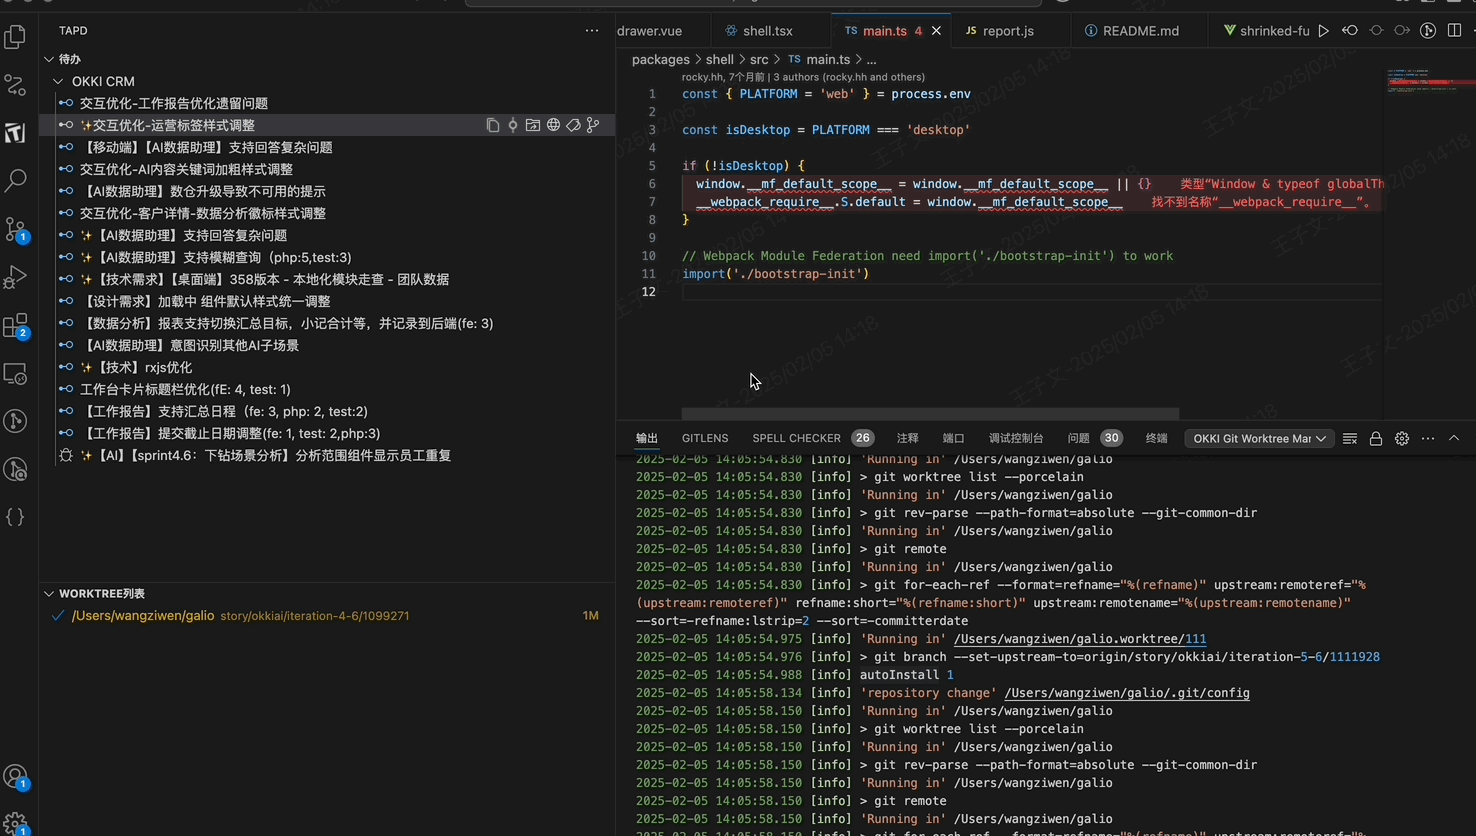Toggle split editor layout button
The width and height of the screenshot is (1476, 836).
1454,31
